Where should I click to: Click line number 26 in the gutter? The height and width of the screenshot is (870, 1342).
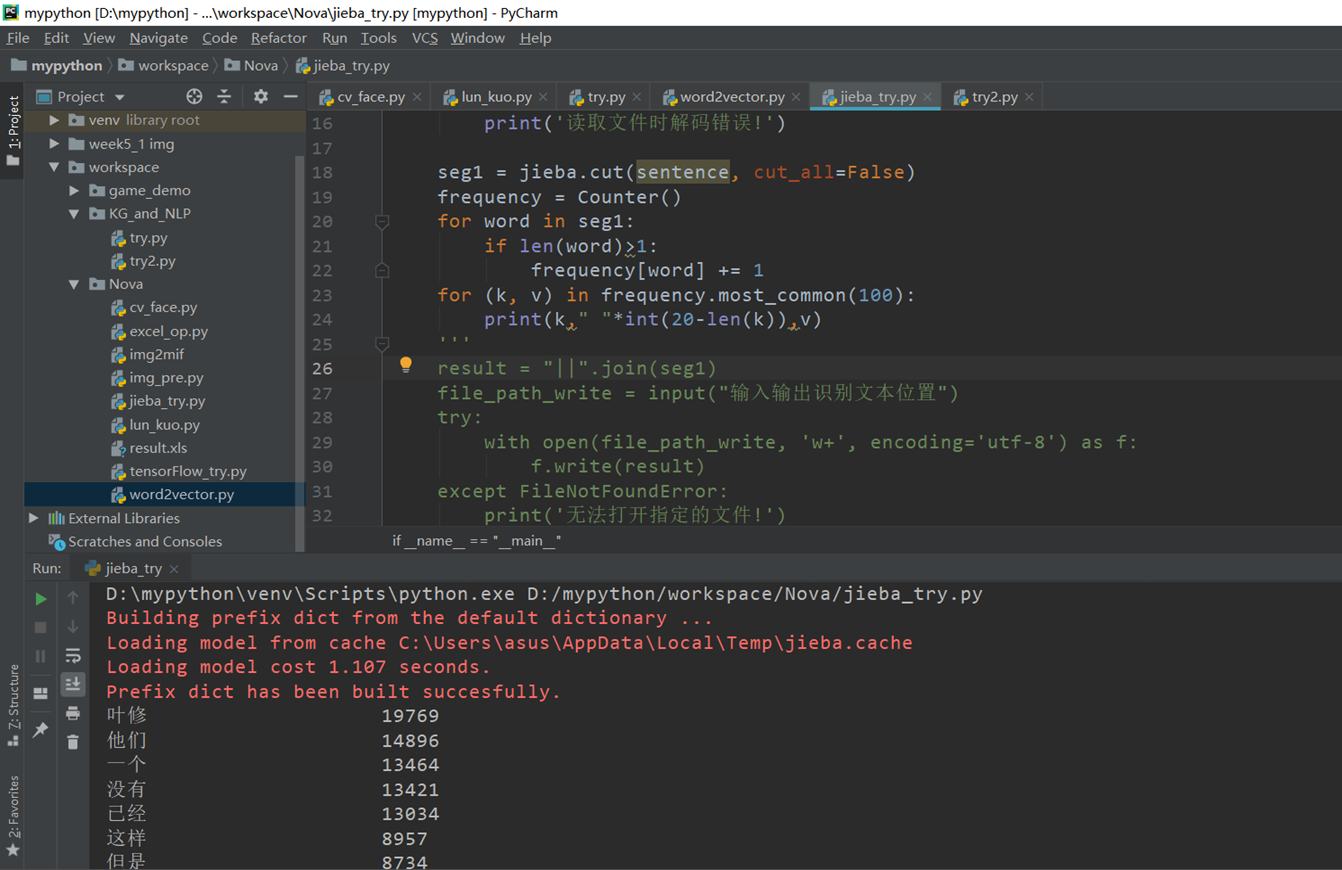coord(322,368)
